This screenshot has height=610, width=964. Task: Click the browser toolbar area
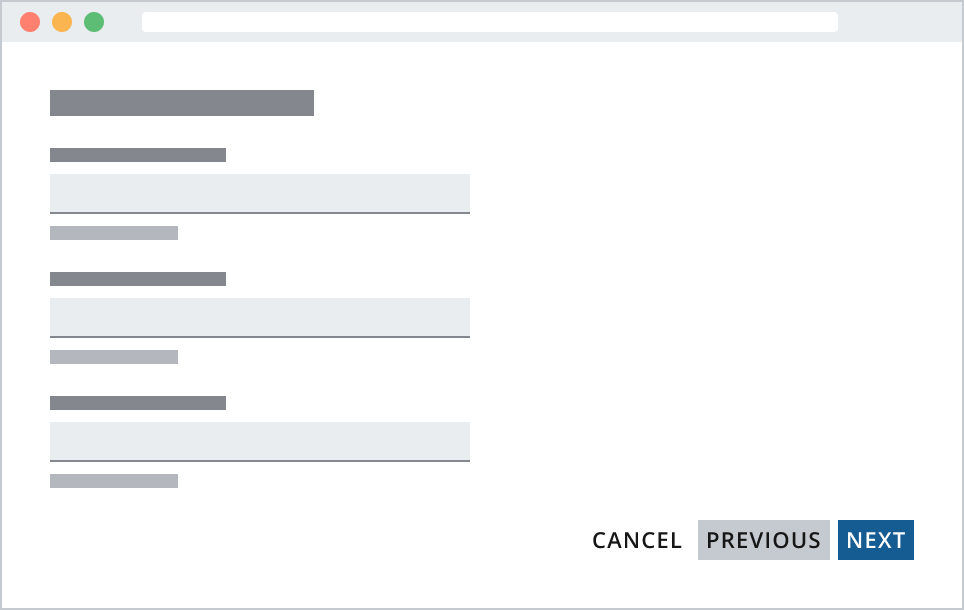click(x=900, y=21)
